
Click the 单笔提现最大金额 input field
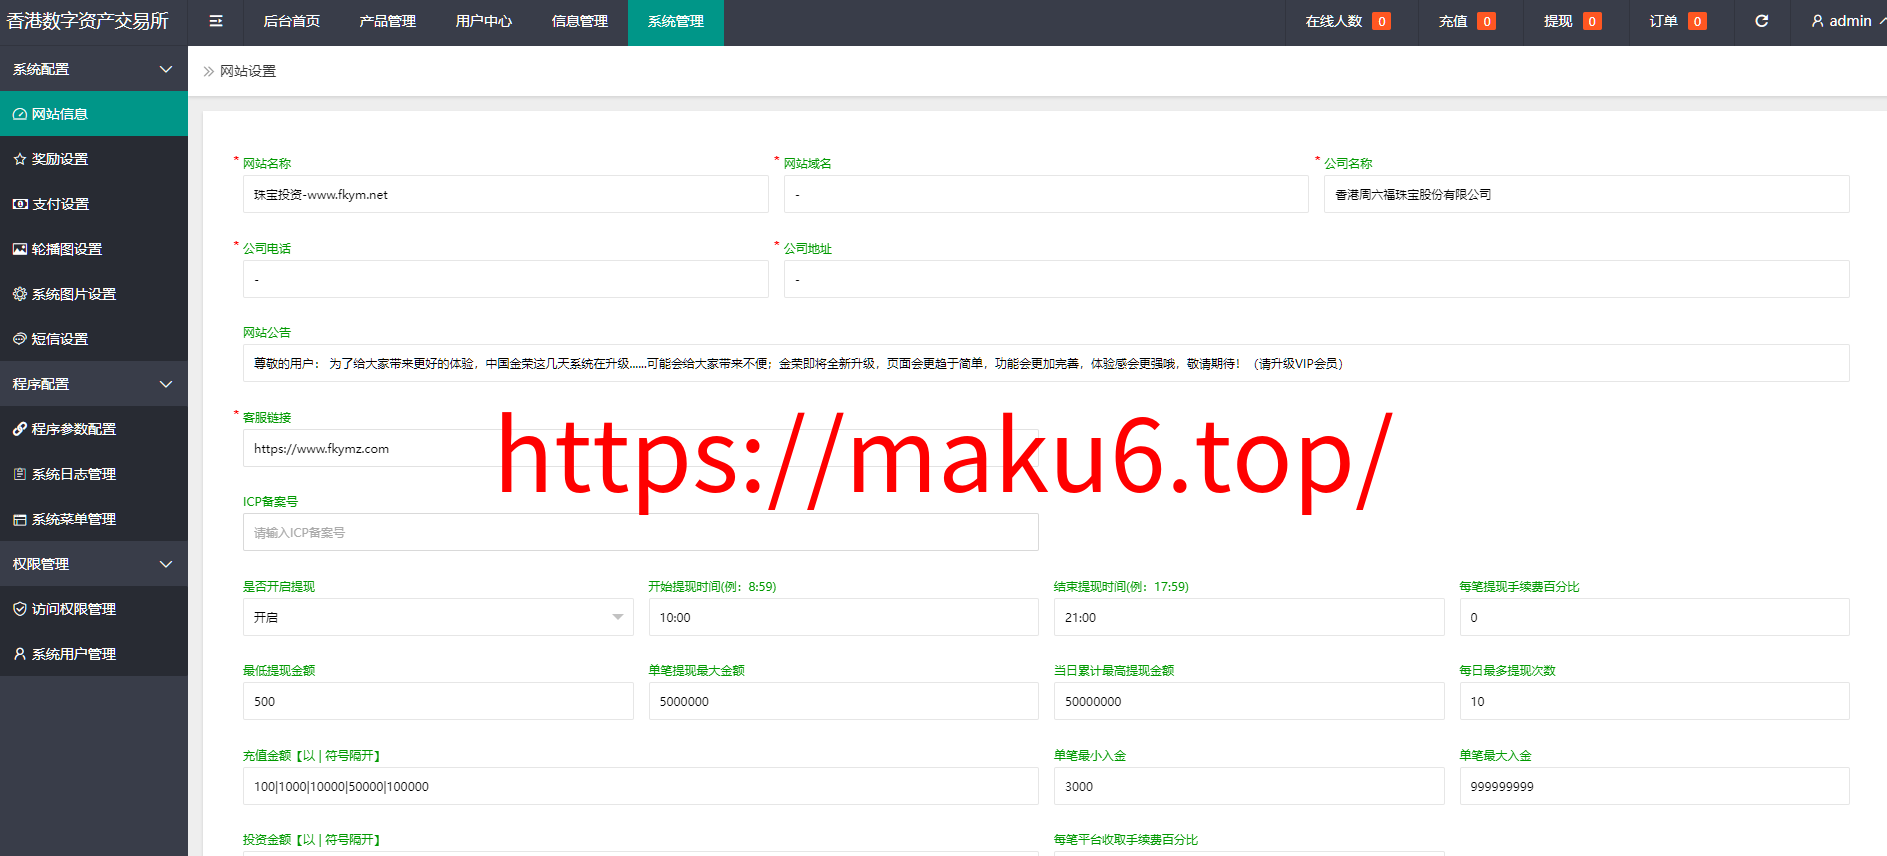[844, 701]
